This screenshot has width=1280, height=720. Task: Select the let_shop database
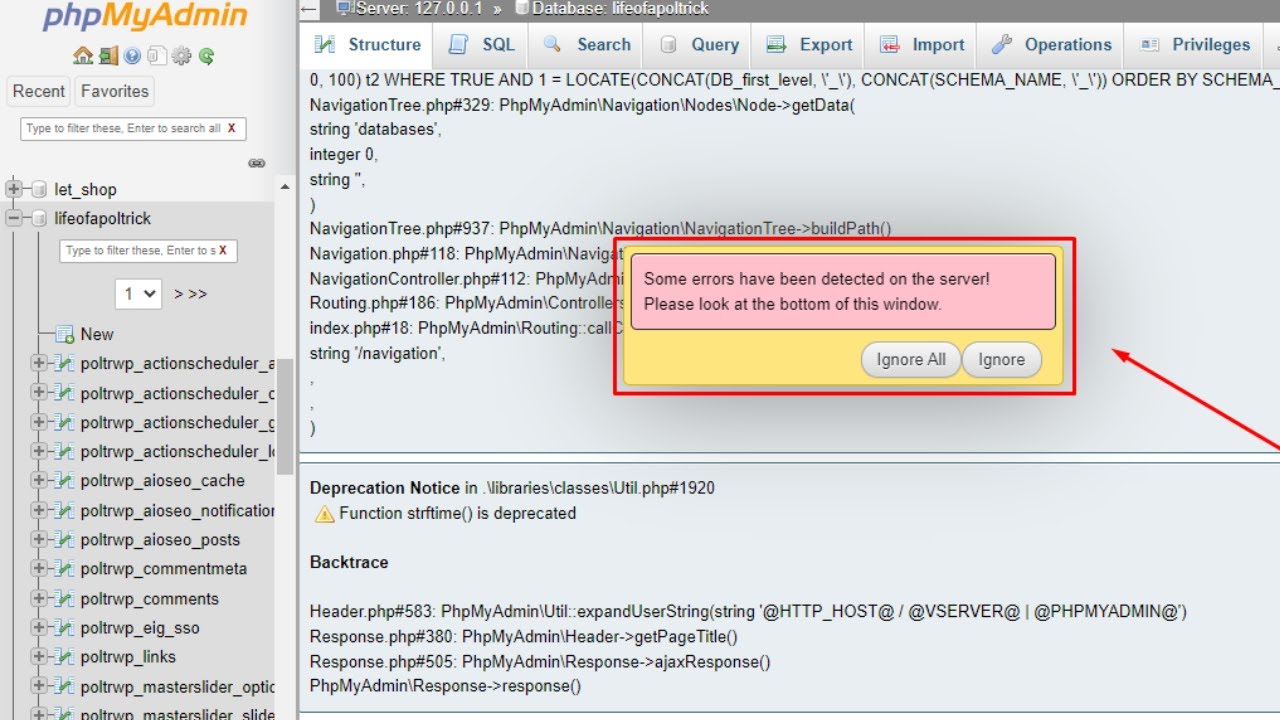[x=85, y=189]
